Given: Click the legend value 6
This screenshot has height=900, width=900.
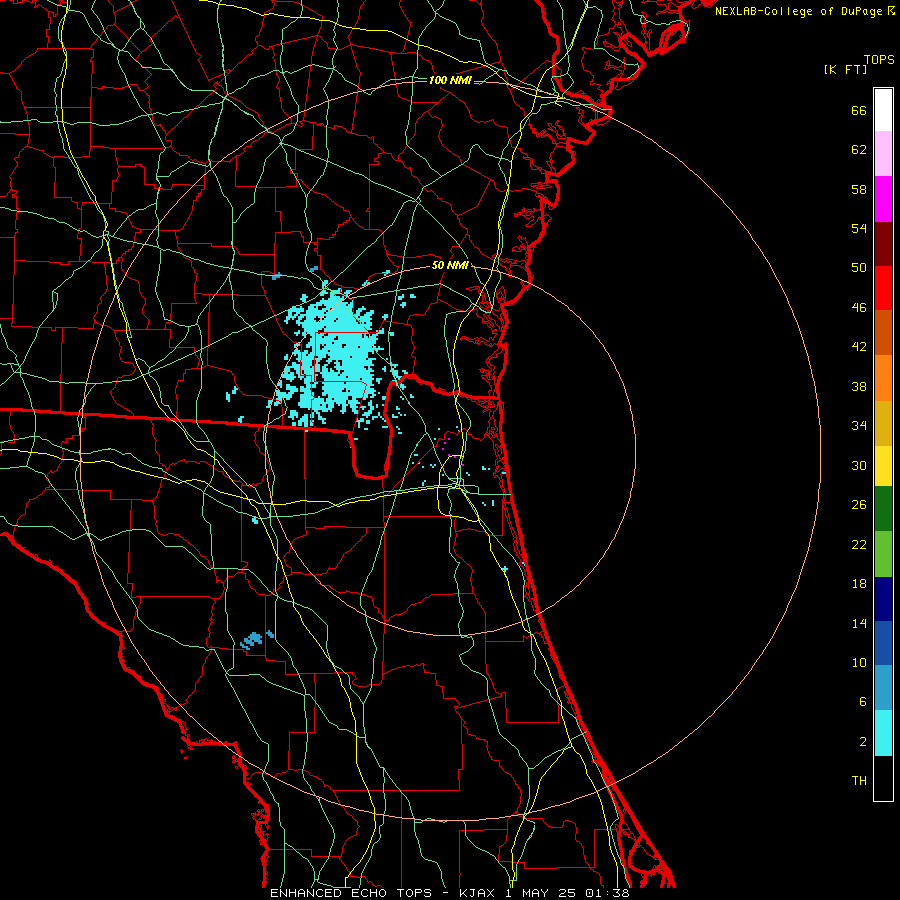Looking at the screenshot, I should [x=863, y=702].
